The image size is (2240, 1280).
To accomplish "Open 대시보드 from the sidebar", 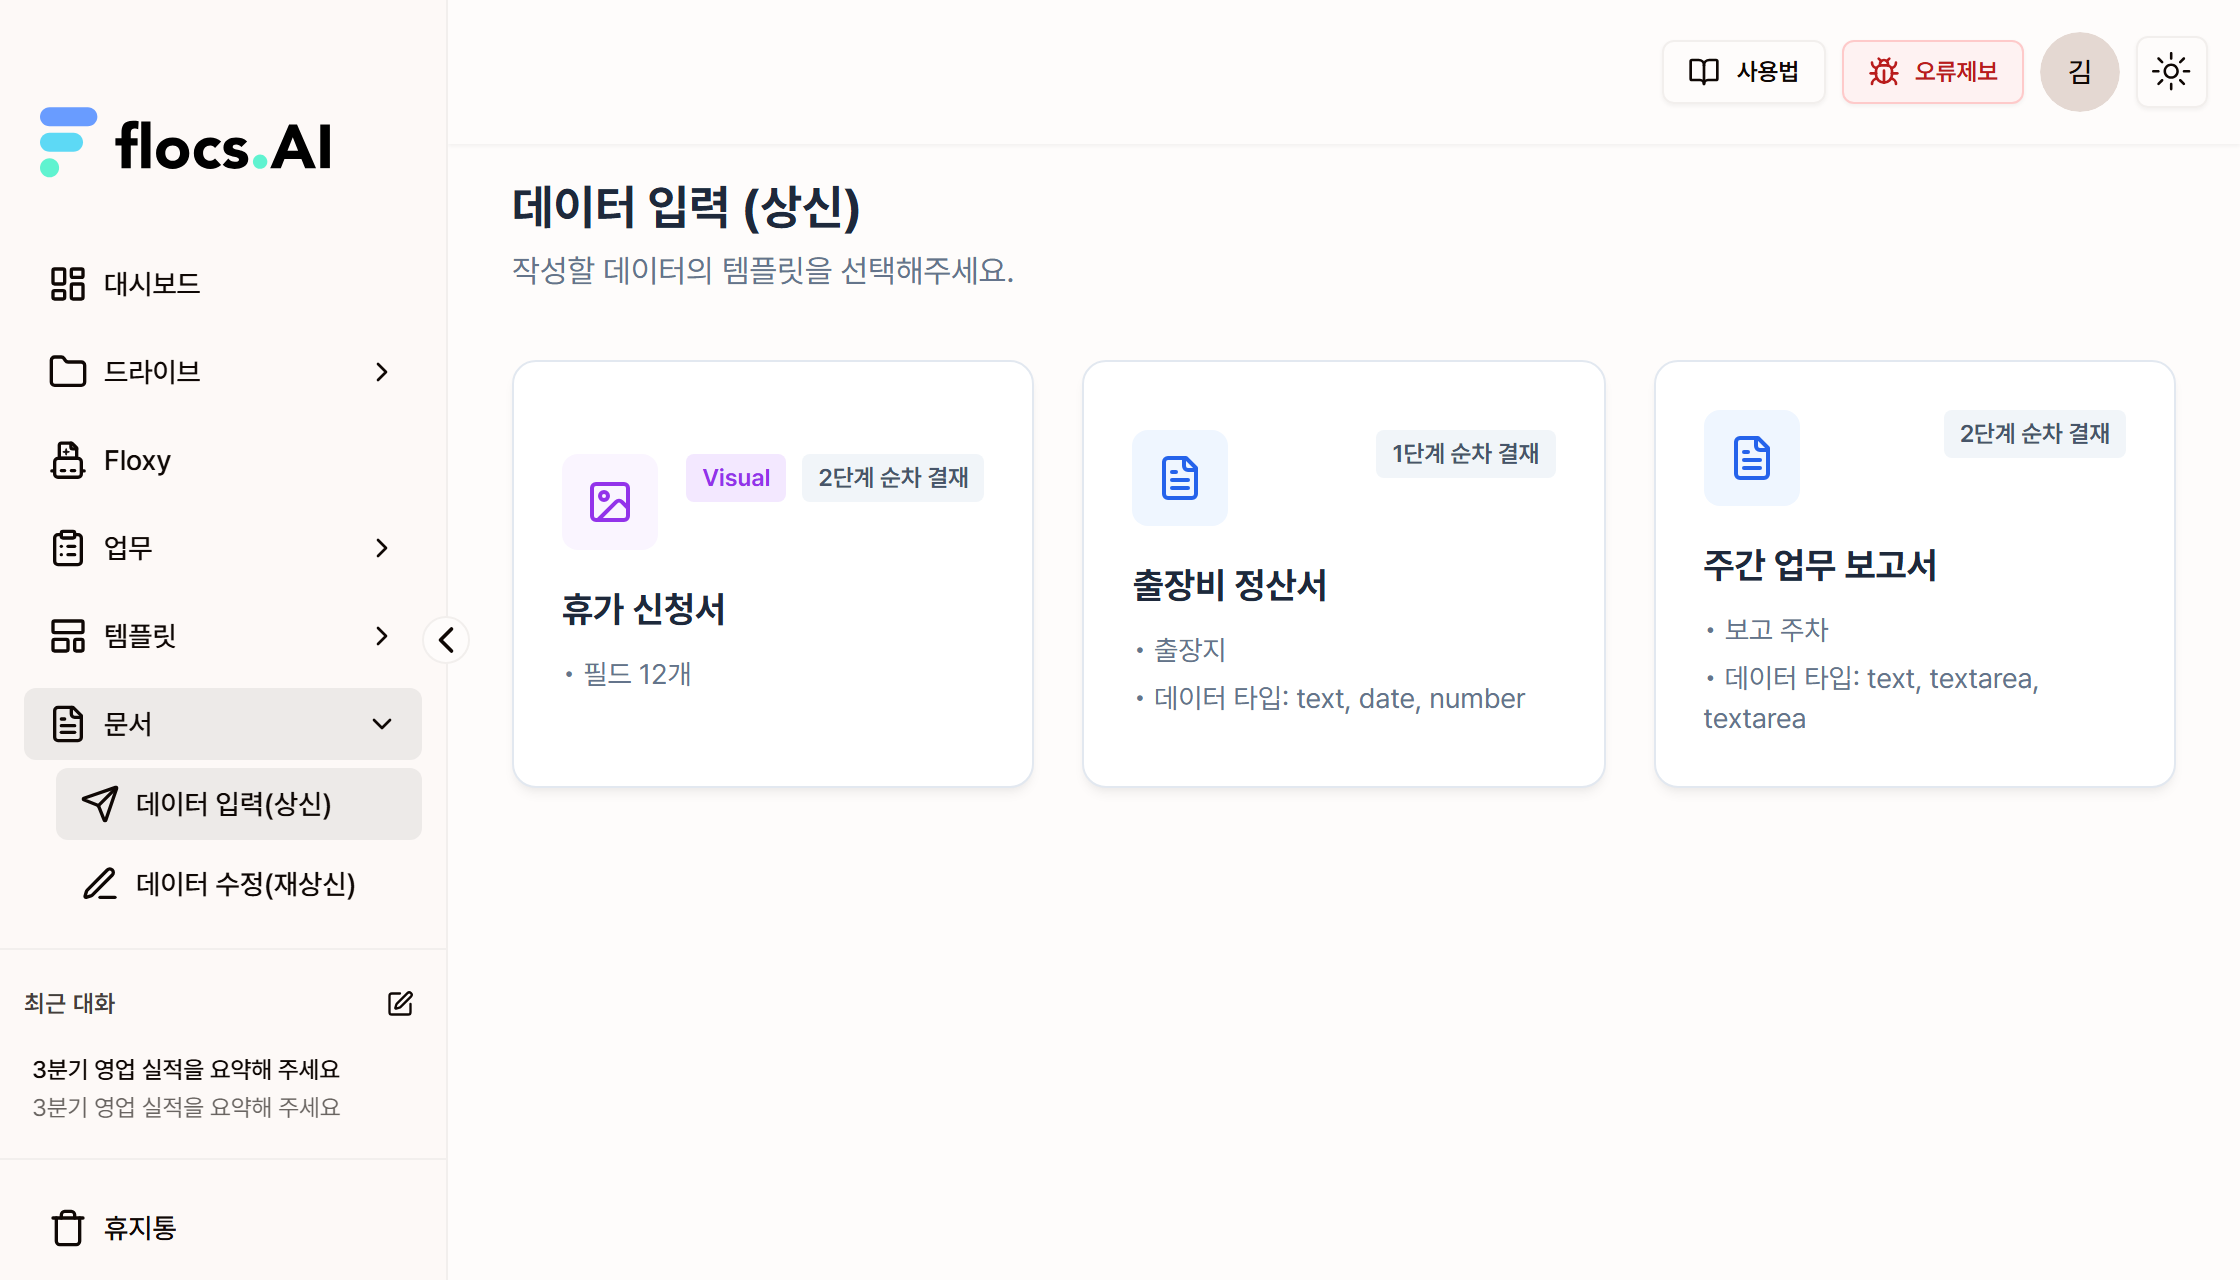I will tap(223, 284).
